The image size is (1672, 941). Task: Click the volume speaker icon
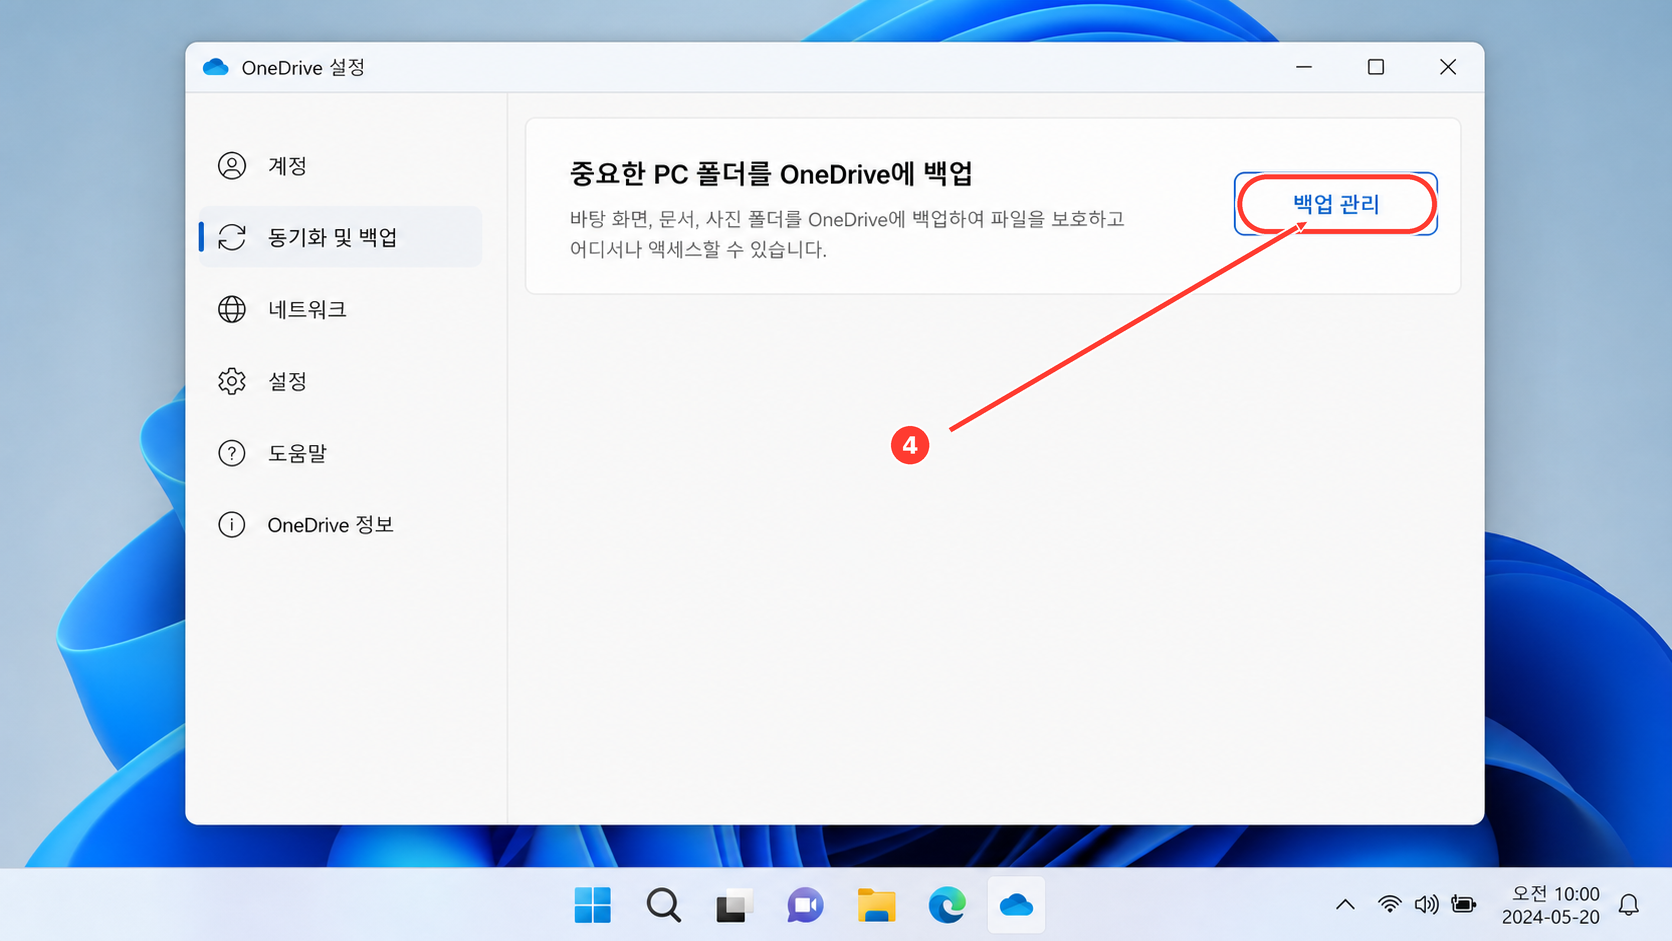click(1426, 905)
